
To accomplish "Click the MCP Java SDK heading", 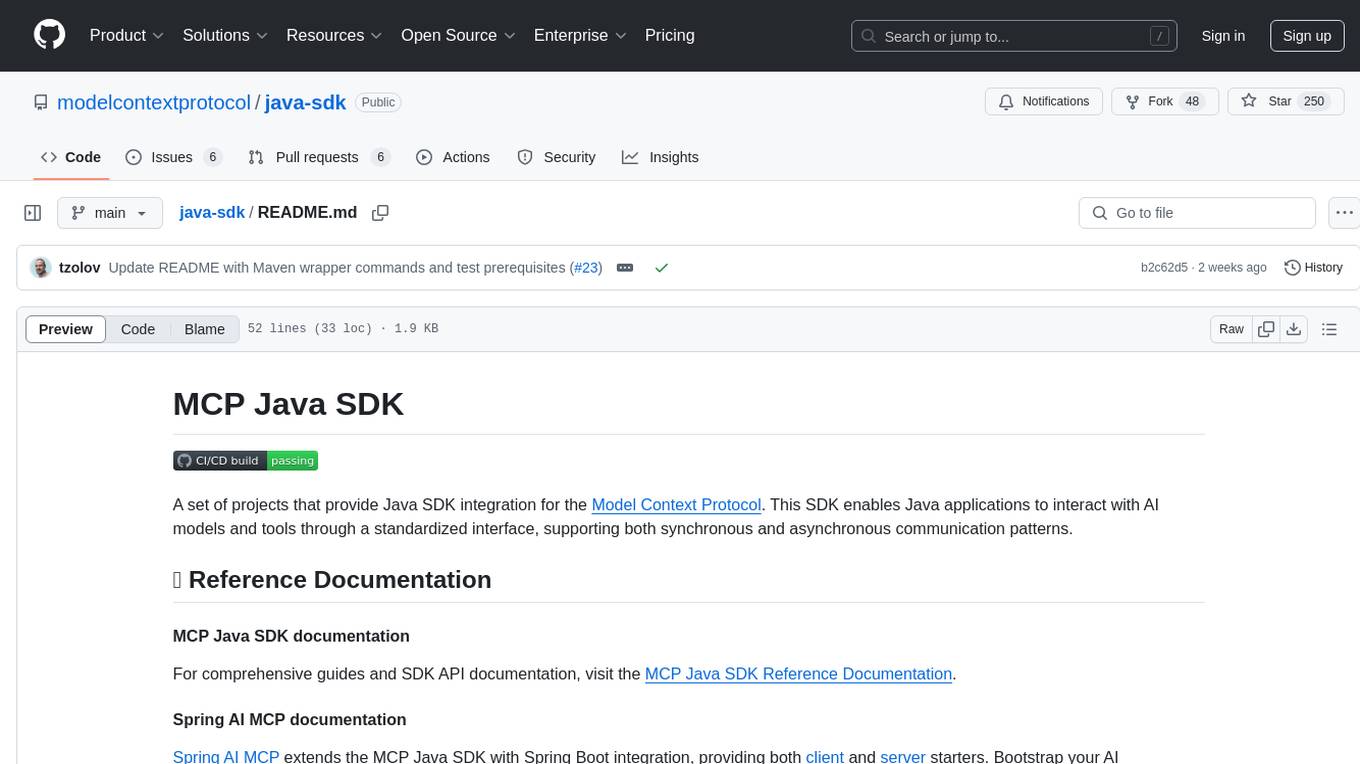I will coord(288,404).
